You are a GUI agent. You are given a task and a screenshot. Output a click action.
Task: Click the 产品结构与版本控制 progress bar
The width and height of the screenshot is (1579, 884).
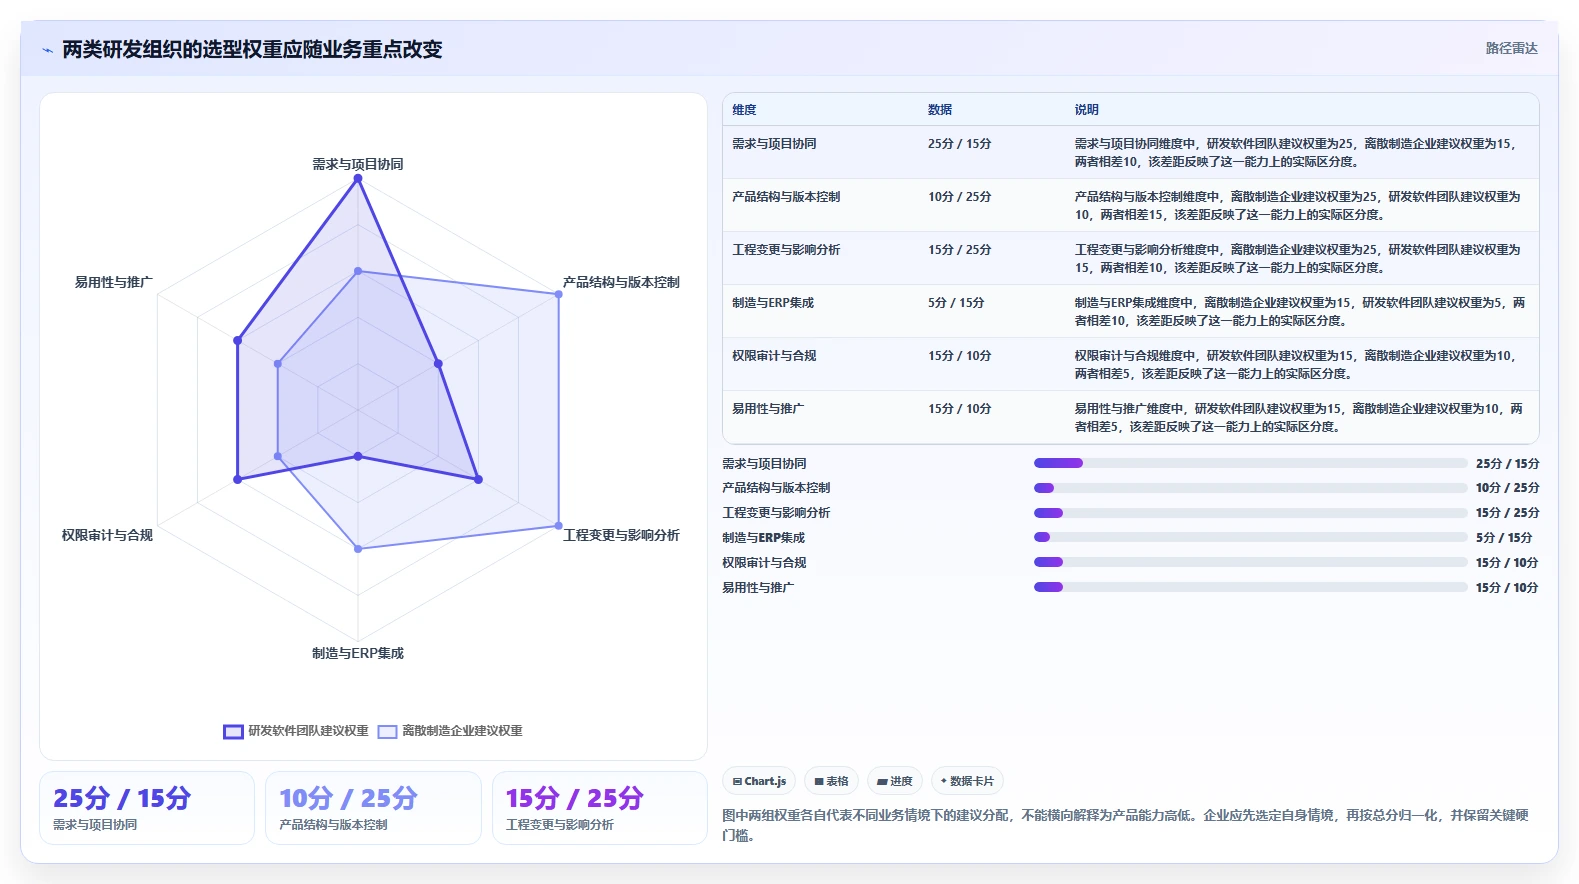pos(1250,488)
